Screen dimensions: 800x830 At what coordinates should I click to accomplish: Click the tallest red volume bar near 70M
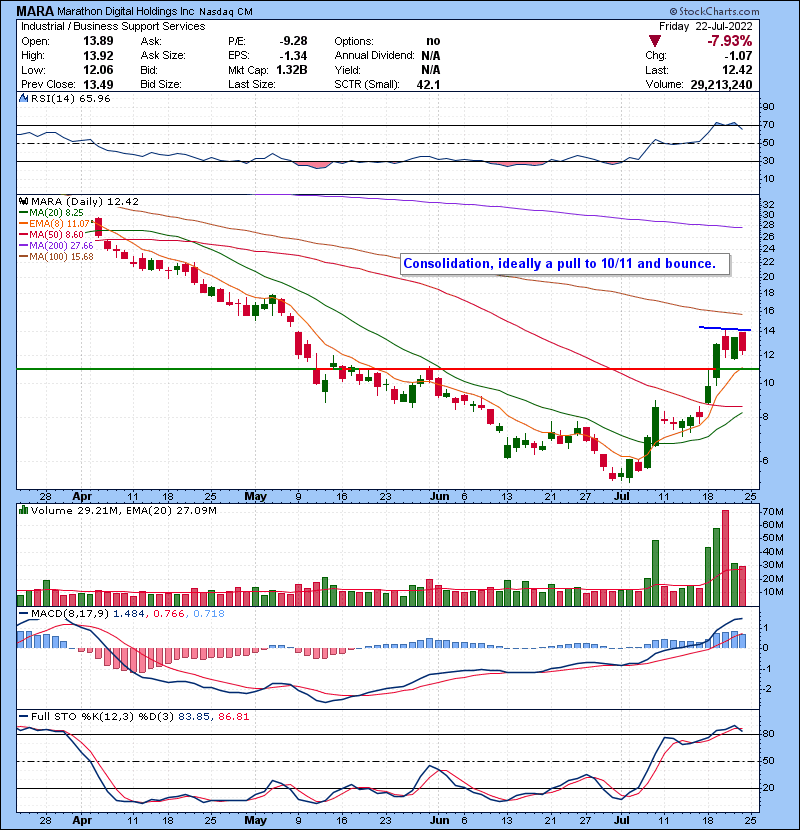point(725,558)
